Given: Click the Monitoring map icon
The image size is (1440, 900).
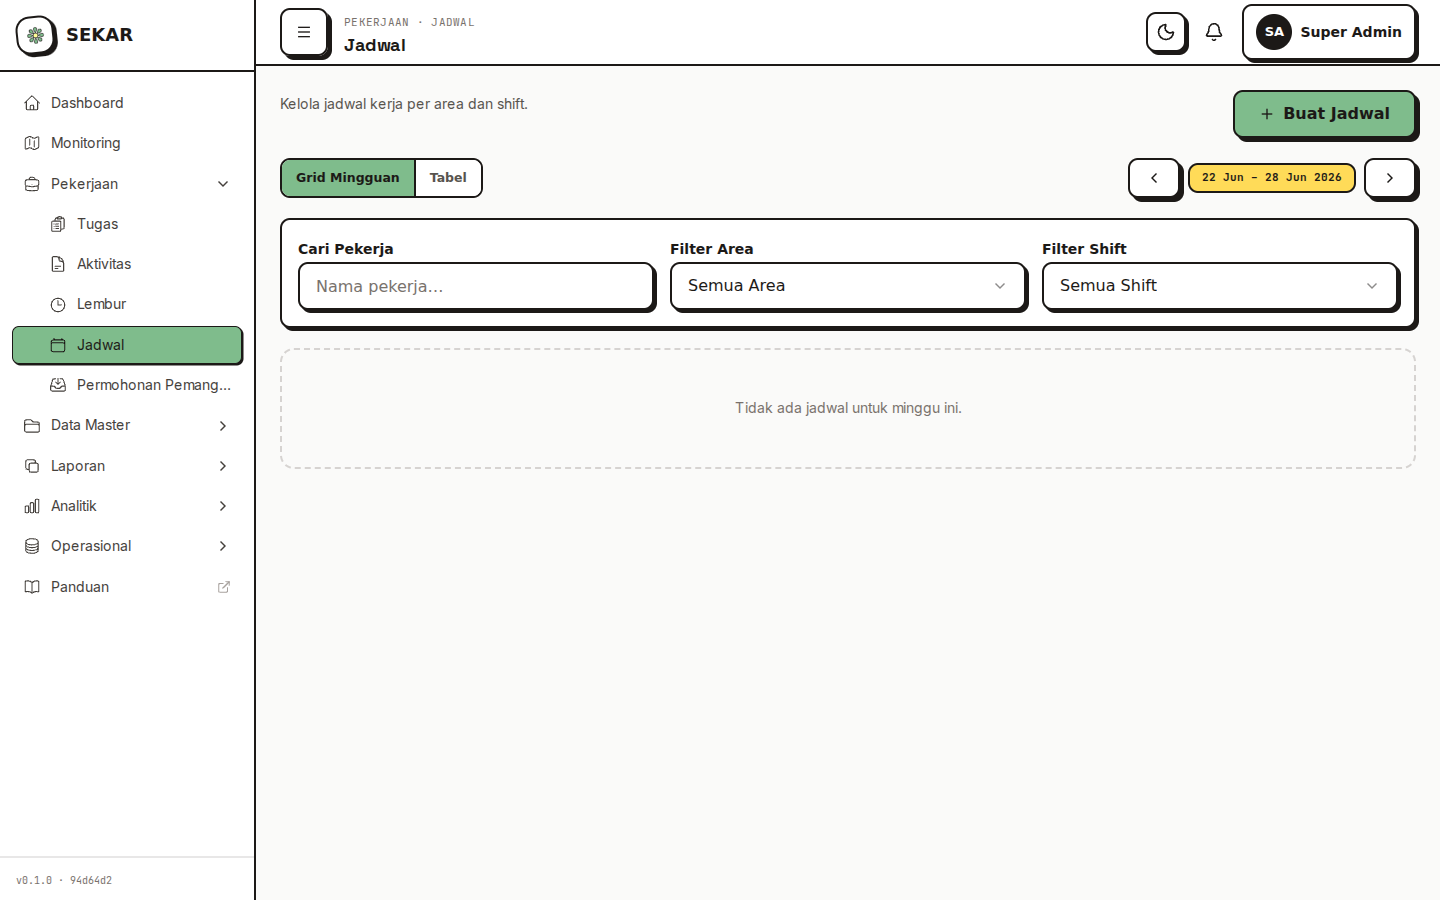Looking at the screenshot, I should click(x=32, y=143).
